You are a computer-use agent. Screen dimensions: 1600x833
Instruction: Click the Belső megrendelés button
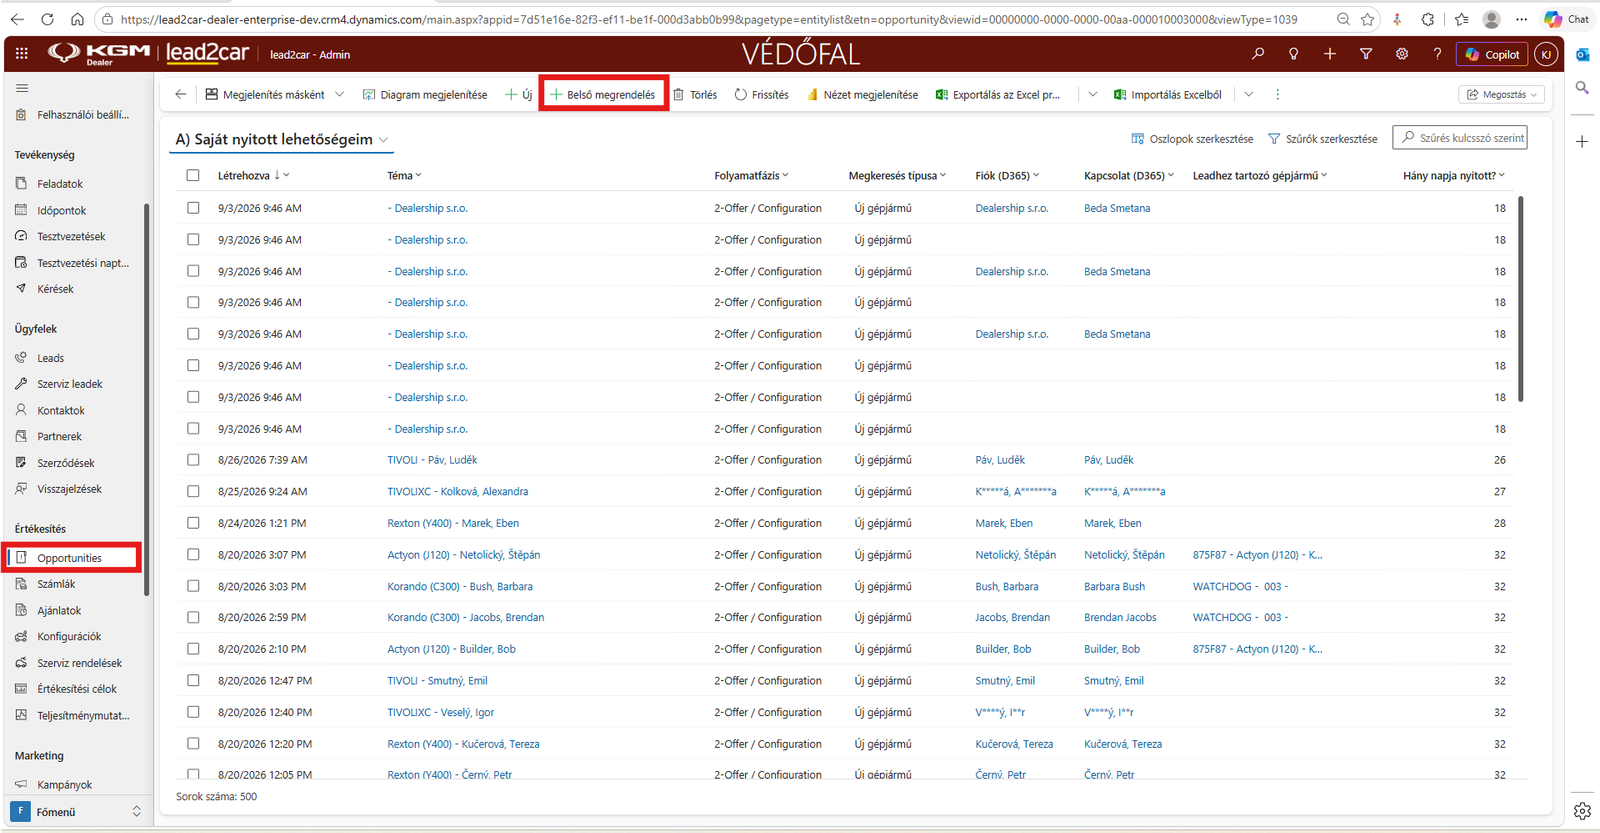point(603,94)
